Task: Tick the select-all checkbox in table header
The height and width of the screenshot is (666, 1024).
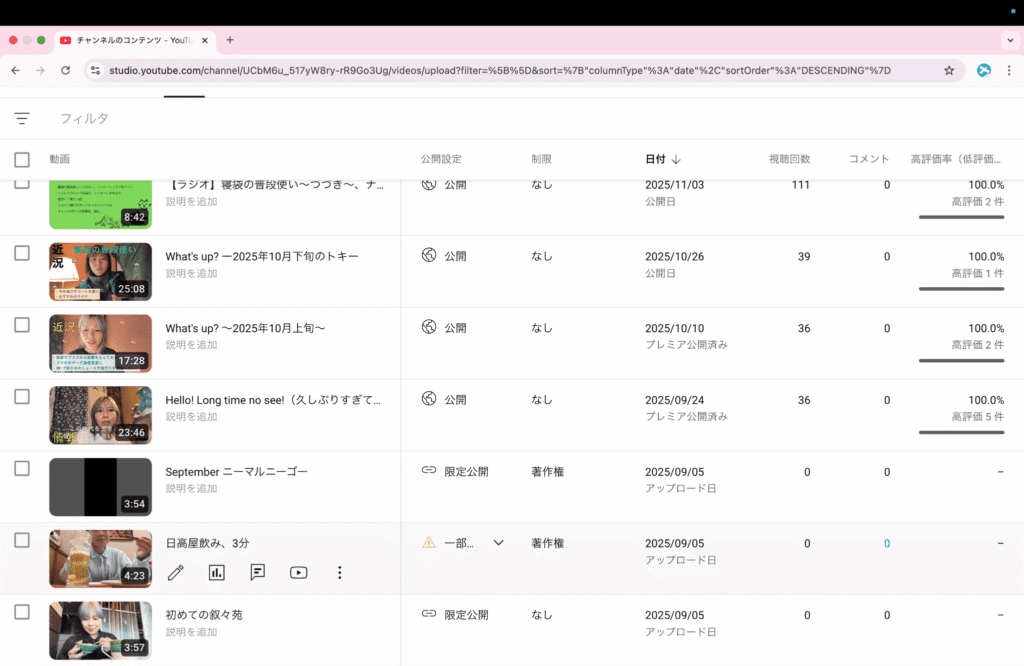Action: click(x=22, y=159)
